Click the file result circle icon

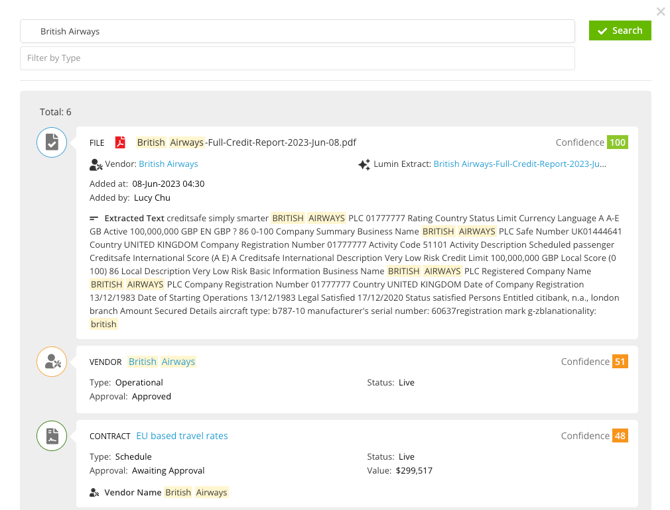52,143
